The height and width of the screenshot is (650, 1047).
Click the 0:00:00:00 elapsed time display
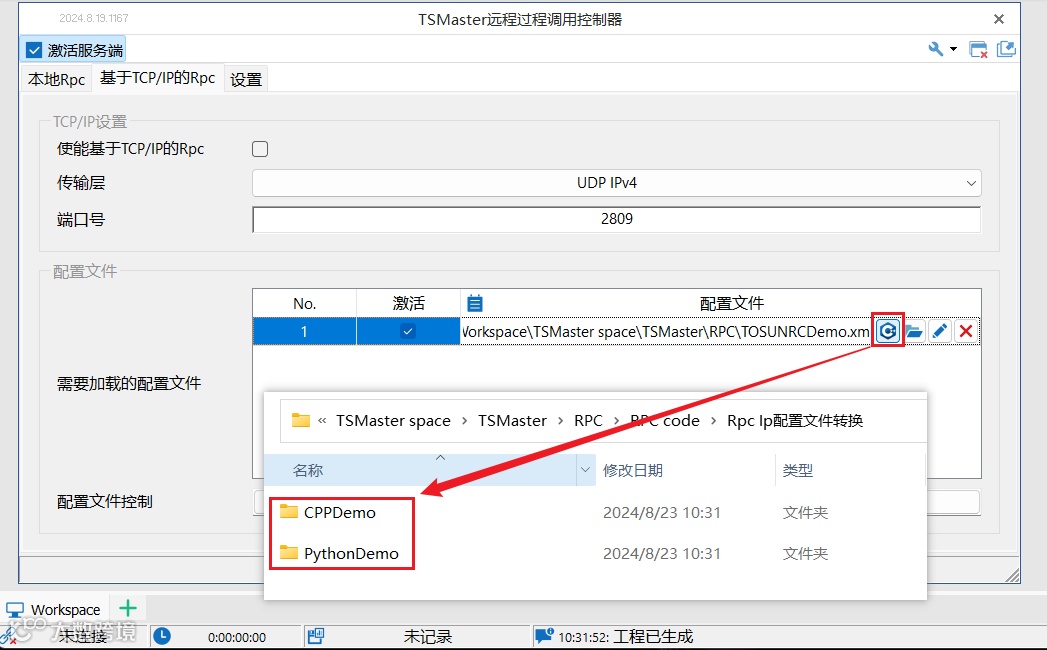237,637
